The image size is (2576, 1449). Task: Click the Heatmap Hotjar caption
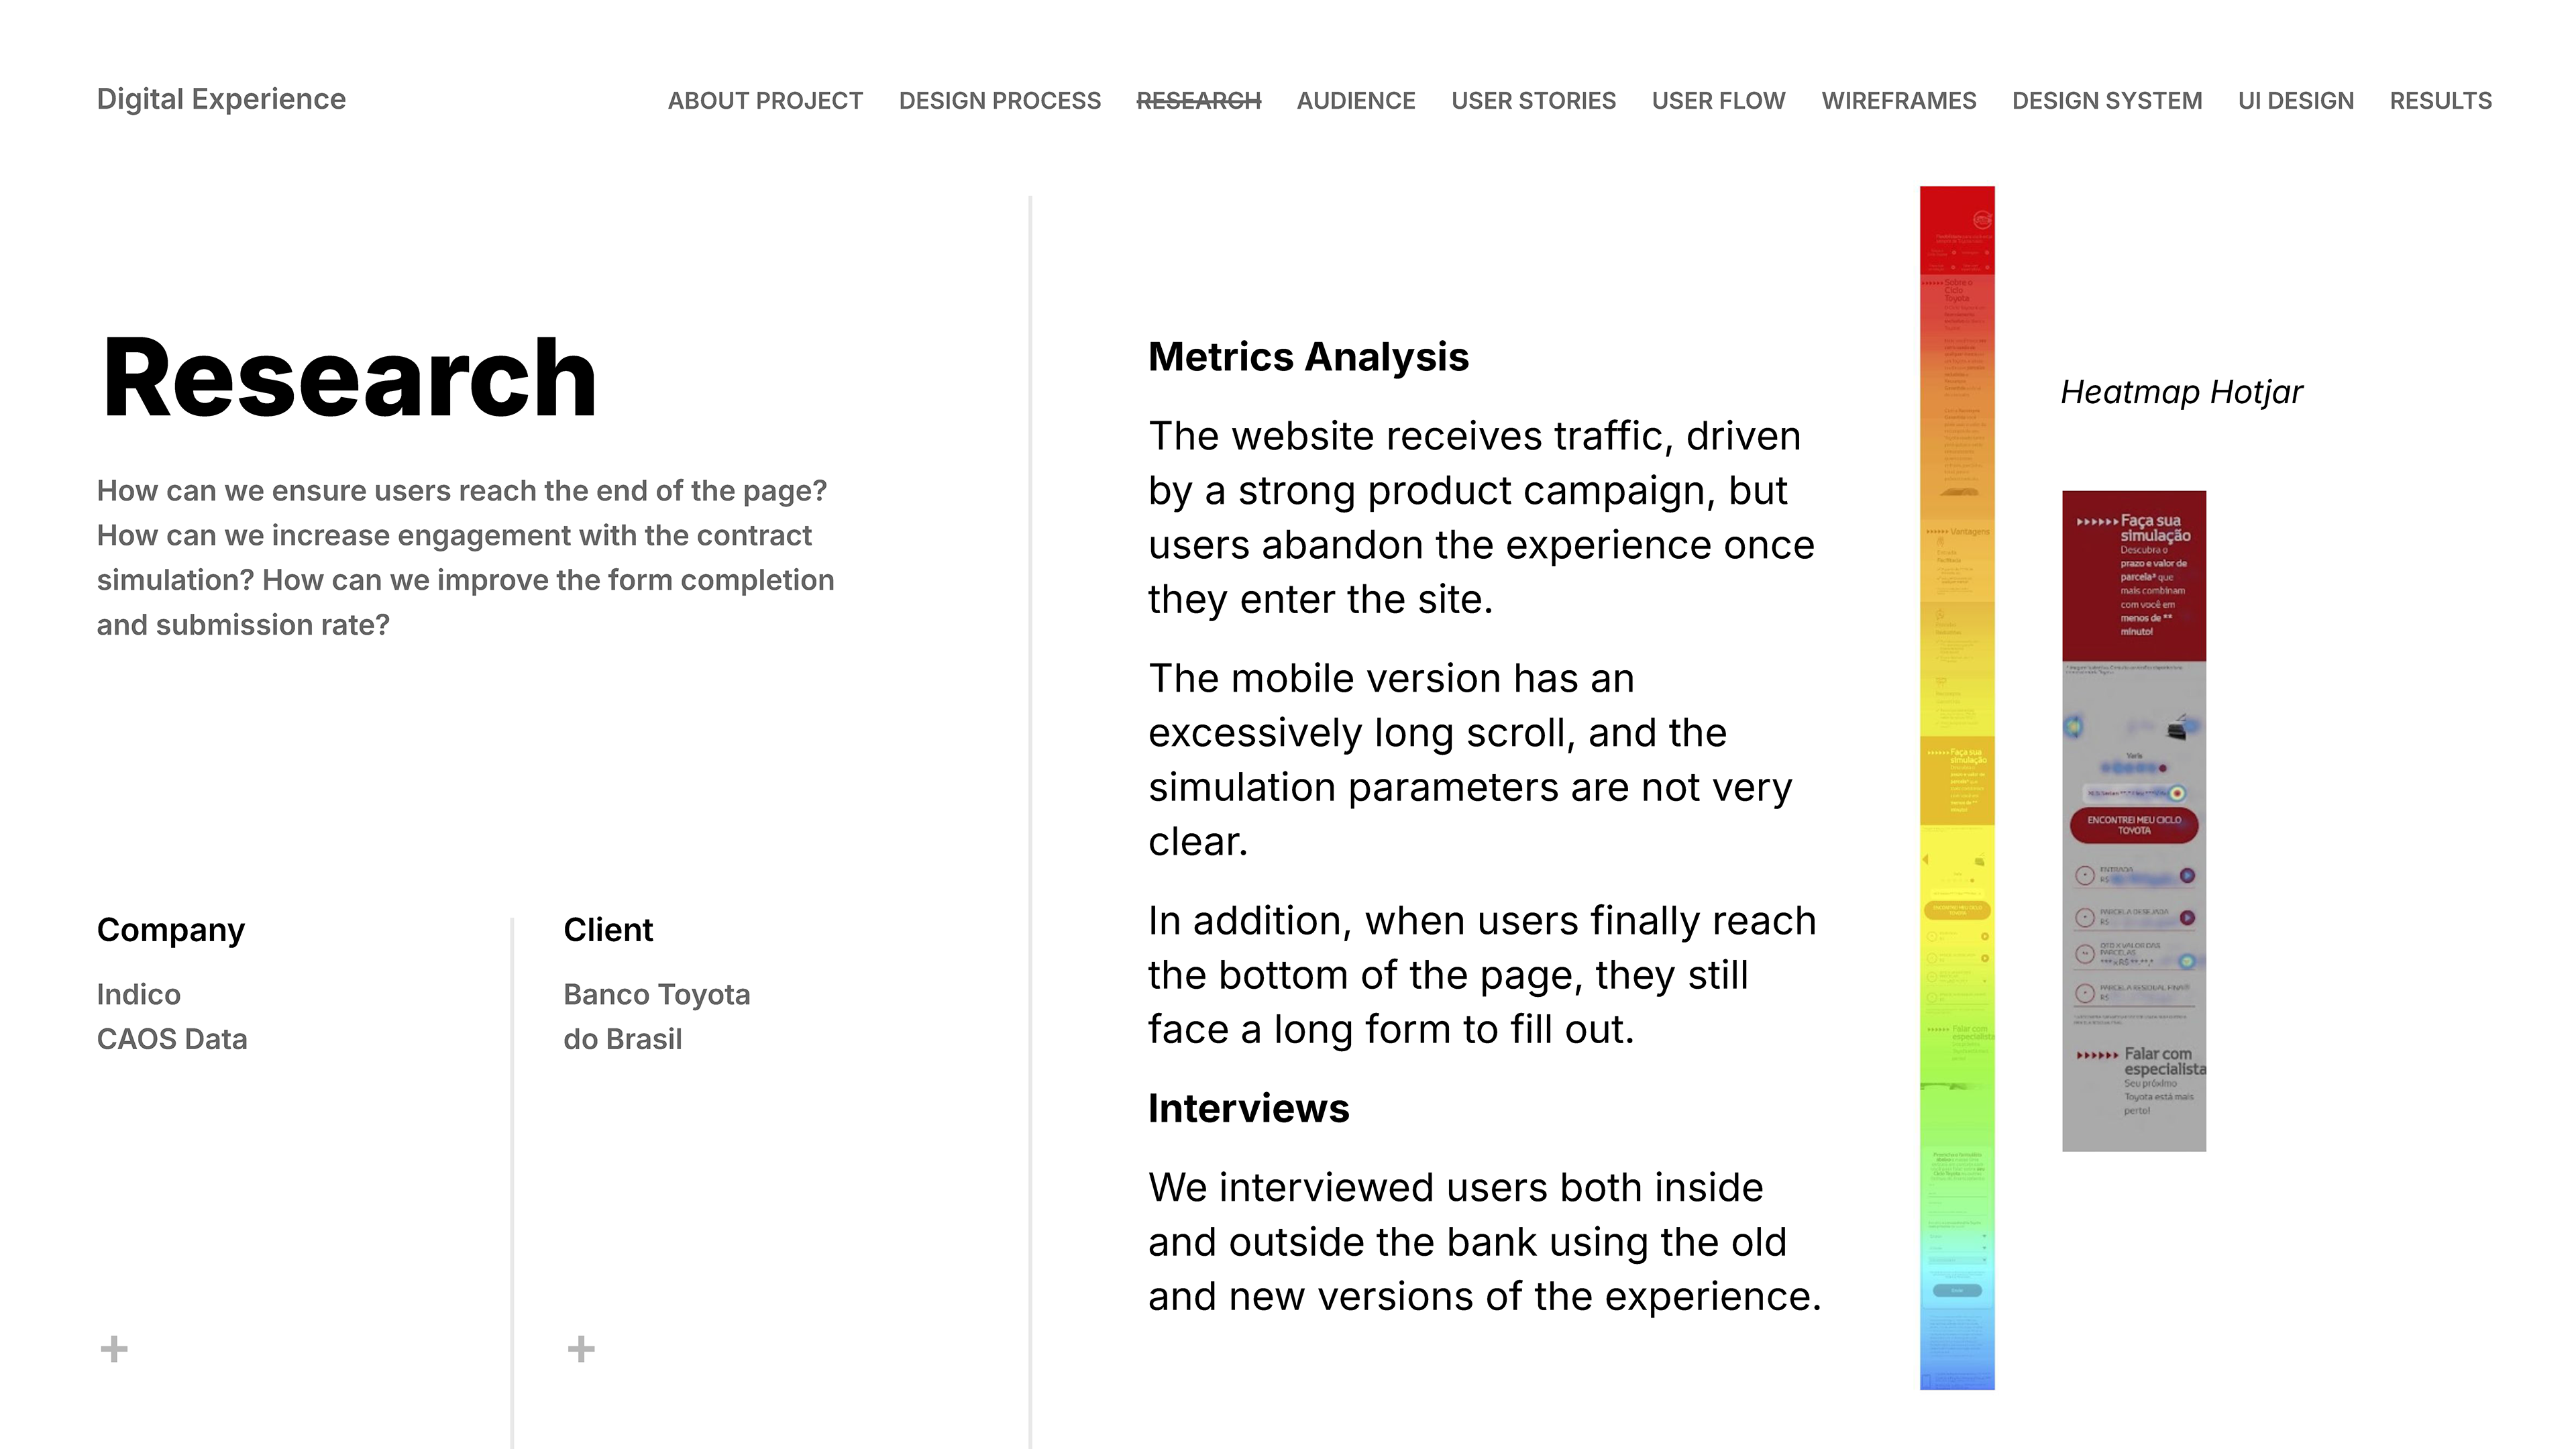[x=2181, y=392]
